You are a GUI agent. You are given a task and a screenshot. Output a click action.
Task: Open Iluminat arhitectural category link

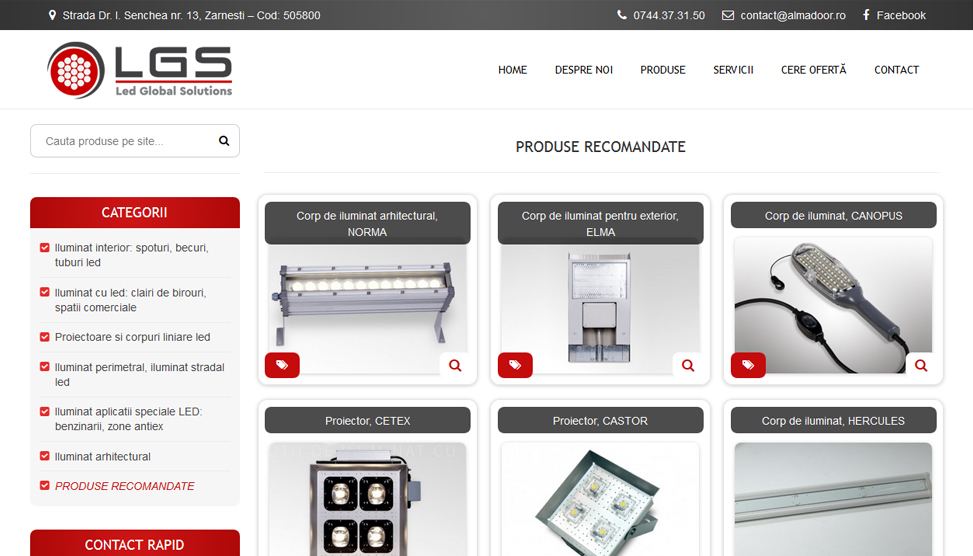pyautogui.click(x=103, y=456)
